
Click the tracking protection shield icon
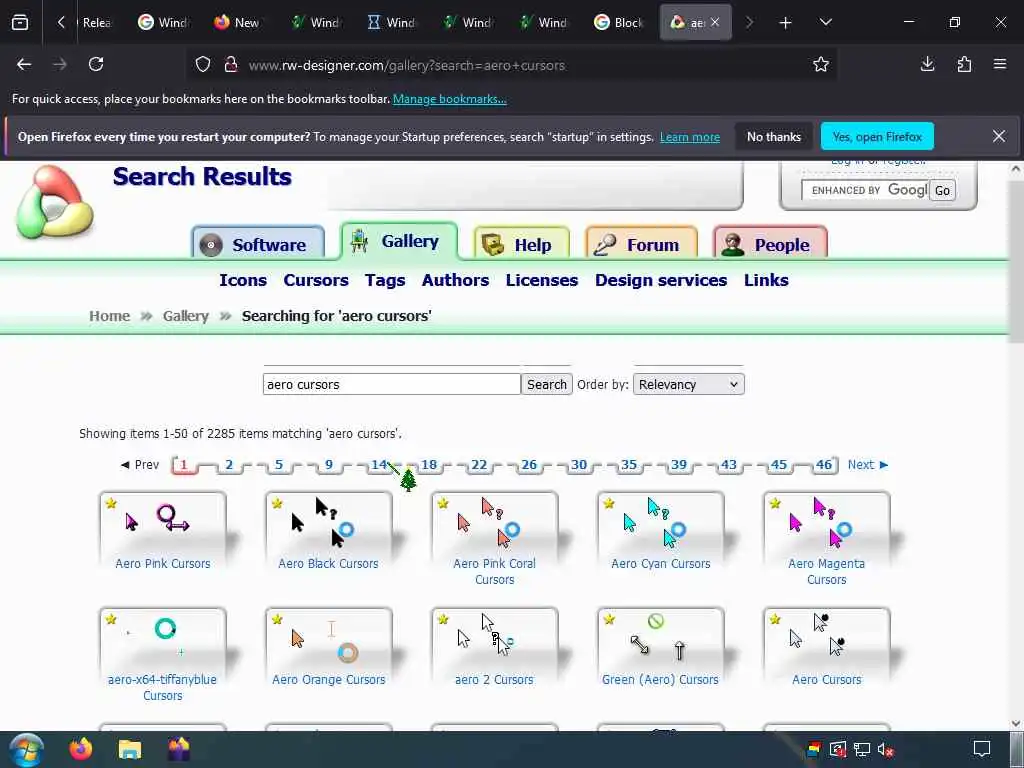pos(203,65)
